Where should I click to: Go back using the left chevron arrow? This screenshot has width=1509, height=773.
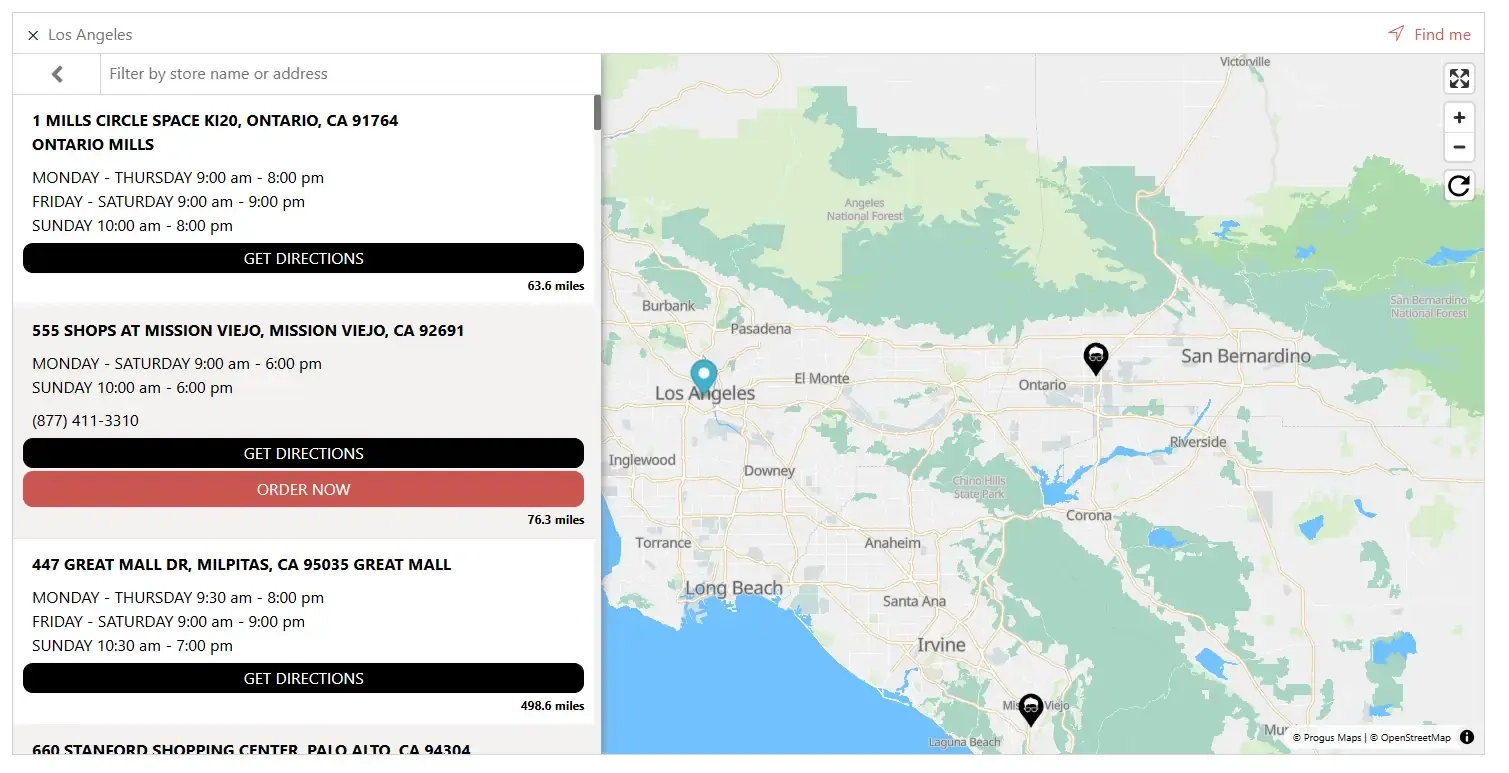pos(57,74)
